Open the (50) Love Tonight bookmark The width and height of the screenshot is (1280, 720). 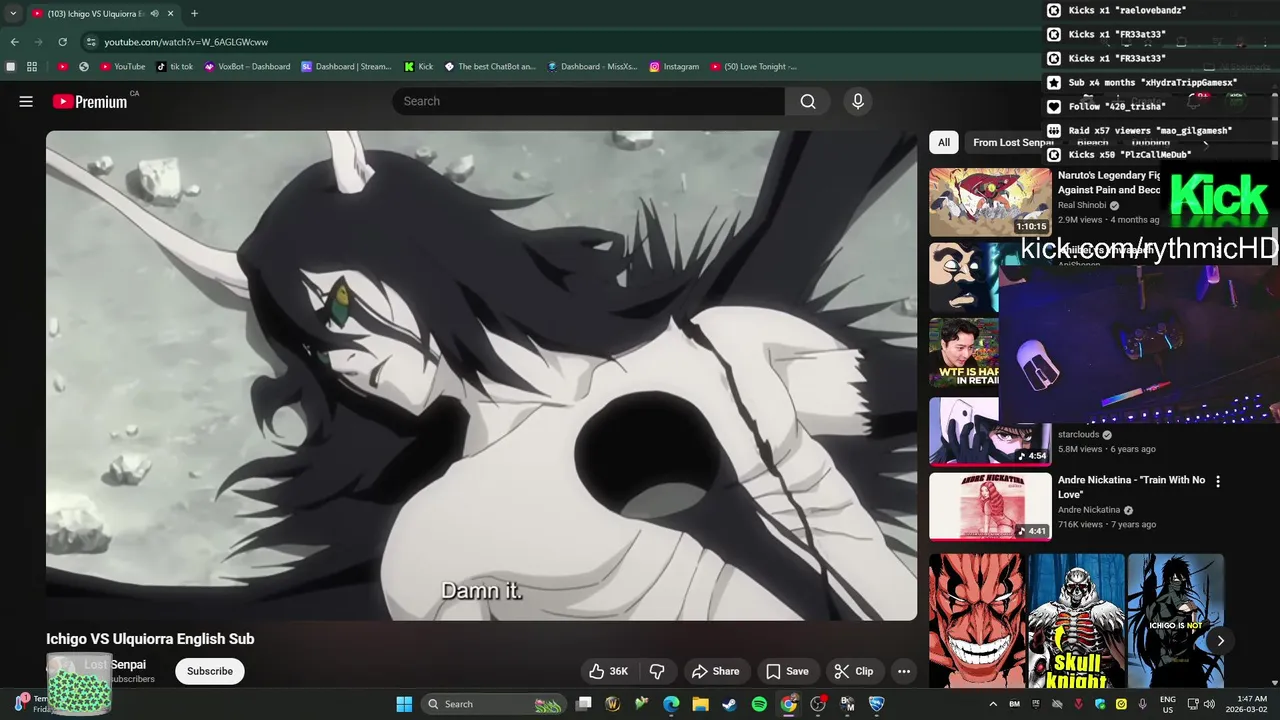(x=754, y=67)
